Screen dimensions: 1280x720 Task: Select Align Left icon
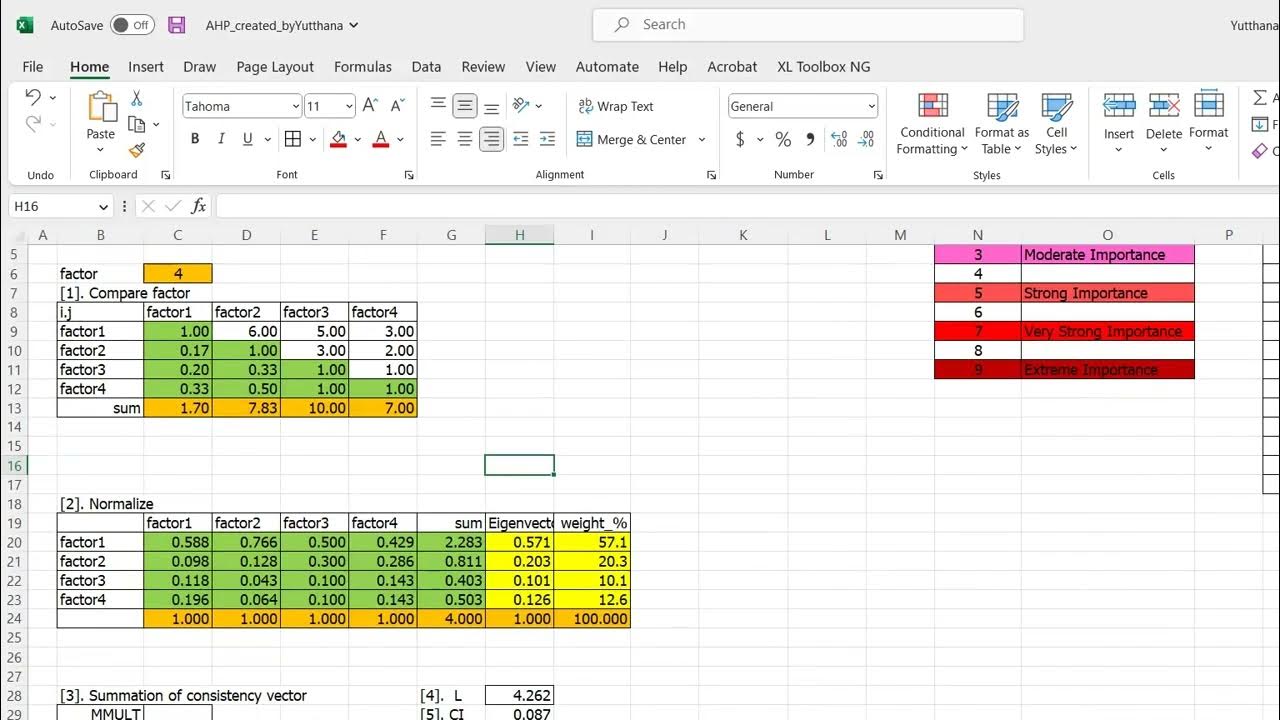[438, 139]
